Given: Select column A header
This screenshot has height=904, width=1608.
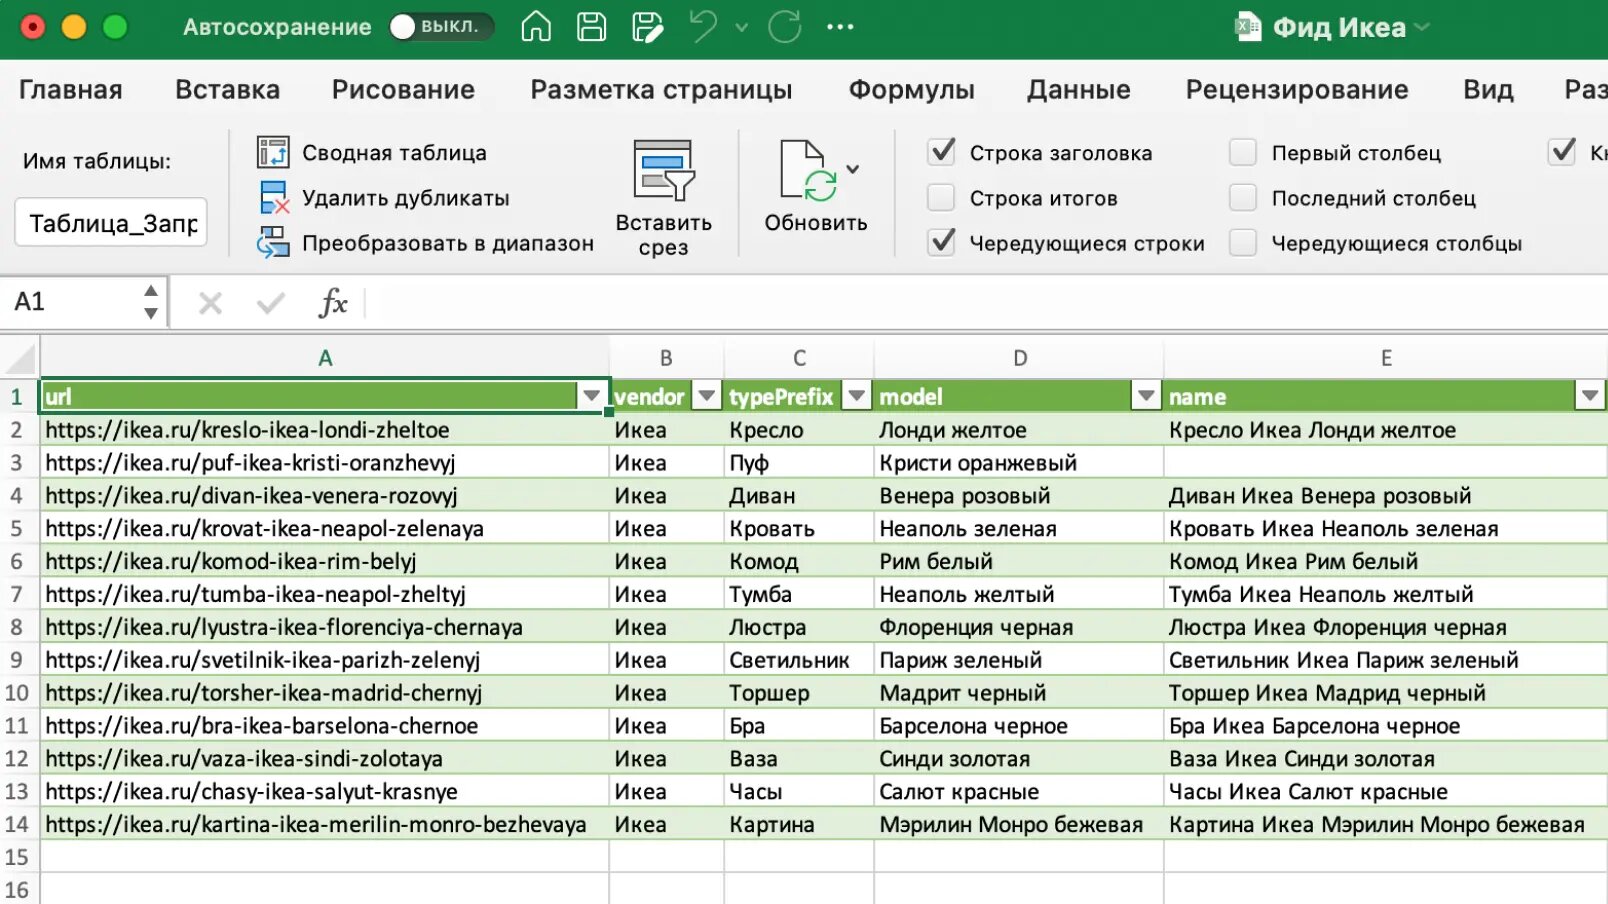Looking at the screenshot, I should pyautogui.click(x=325, y=358).
